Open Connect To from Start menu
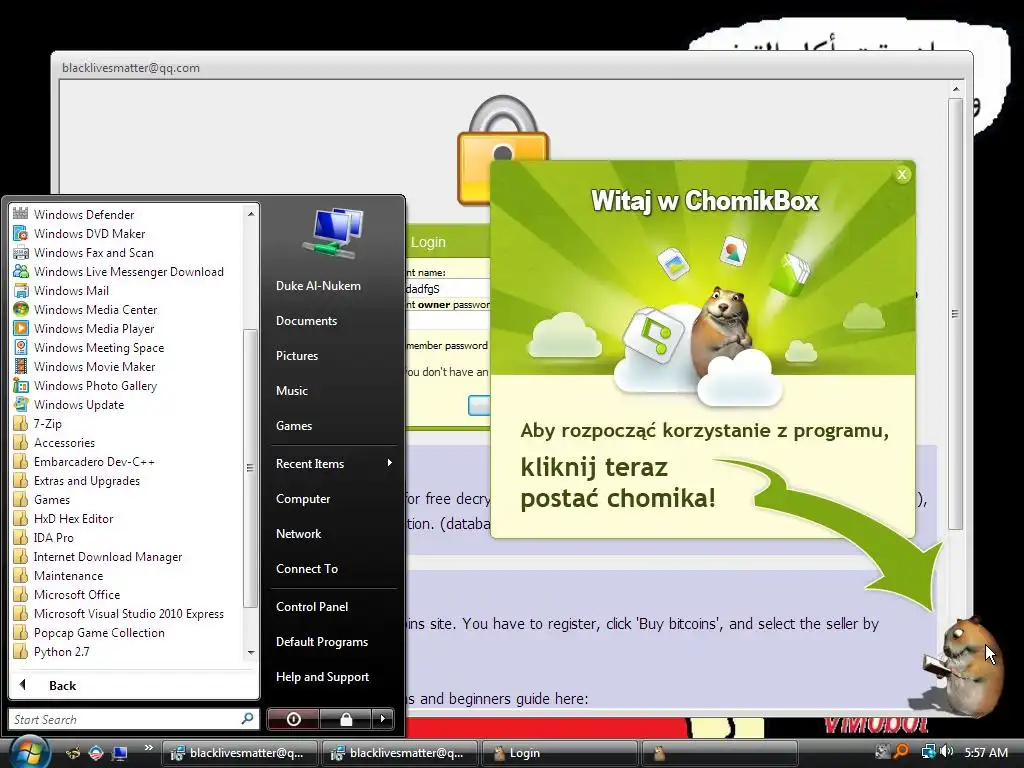 (x=307, y=568)
